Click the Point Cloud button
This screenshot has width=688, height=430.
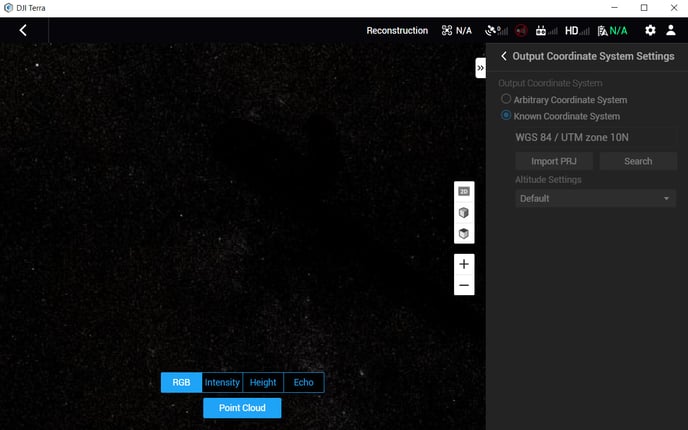(x=242, y=408)
